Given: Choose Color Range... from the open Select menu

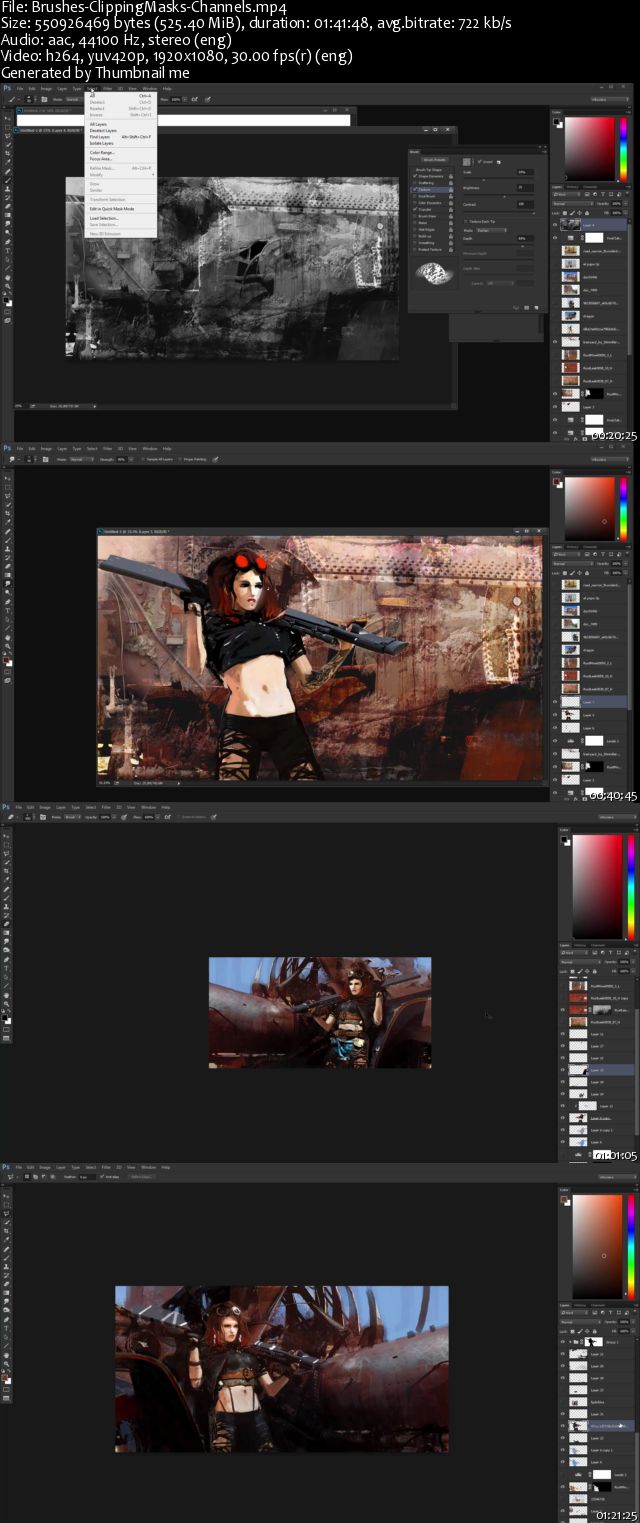Looking at the screenshot, I should [102, 152].
